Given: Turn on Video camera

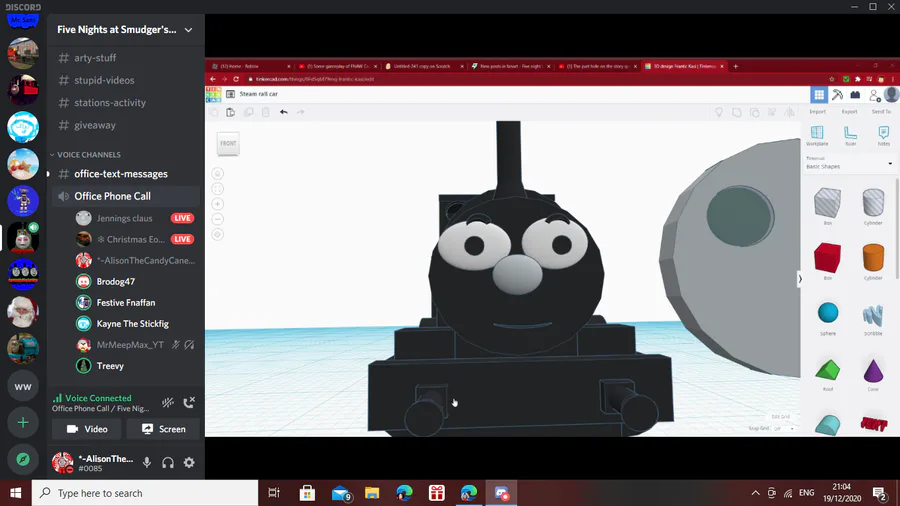Looking at the screenshot, I should pyautogui.click(x=87, y=429).
